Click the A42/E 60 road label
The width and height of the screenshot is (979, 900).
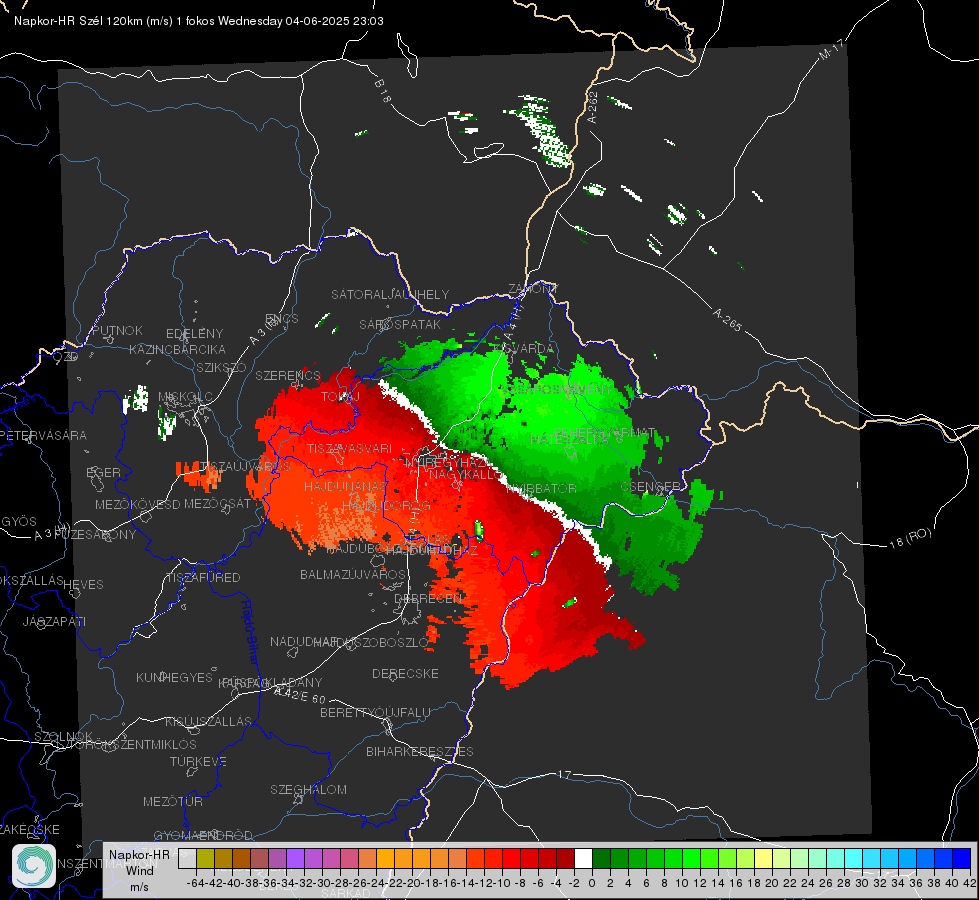(300, 695)
